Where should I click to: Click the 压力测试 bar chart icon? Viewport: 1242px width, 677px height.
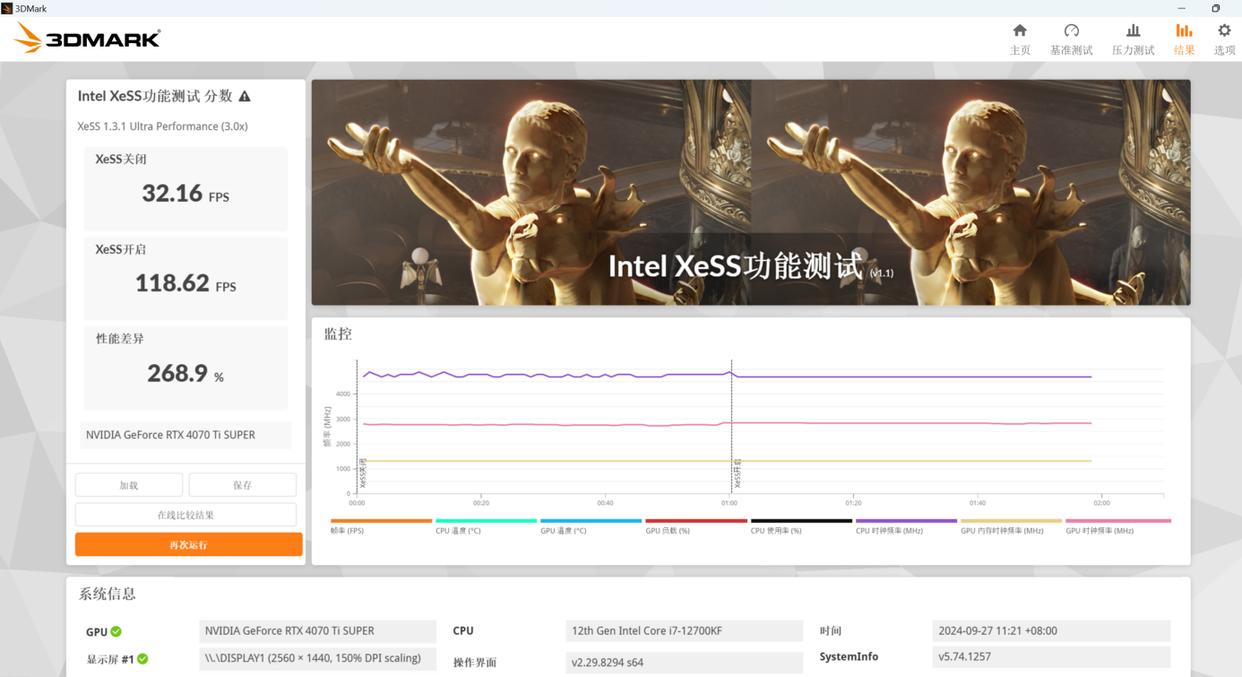pos(1133,38)
